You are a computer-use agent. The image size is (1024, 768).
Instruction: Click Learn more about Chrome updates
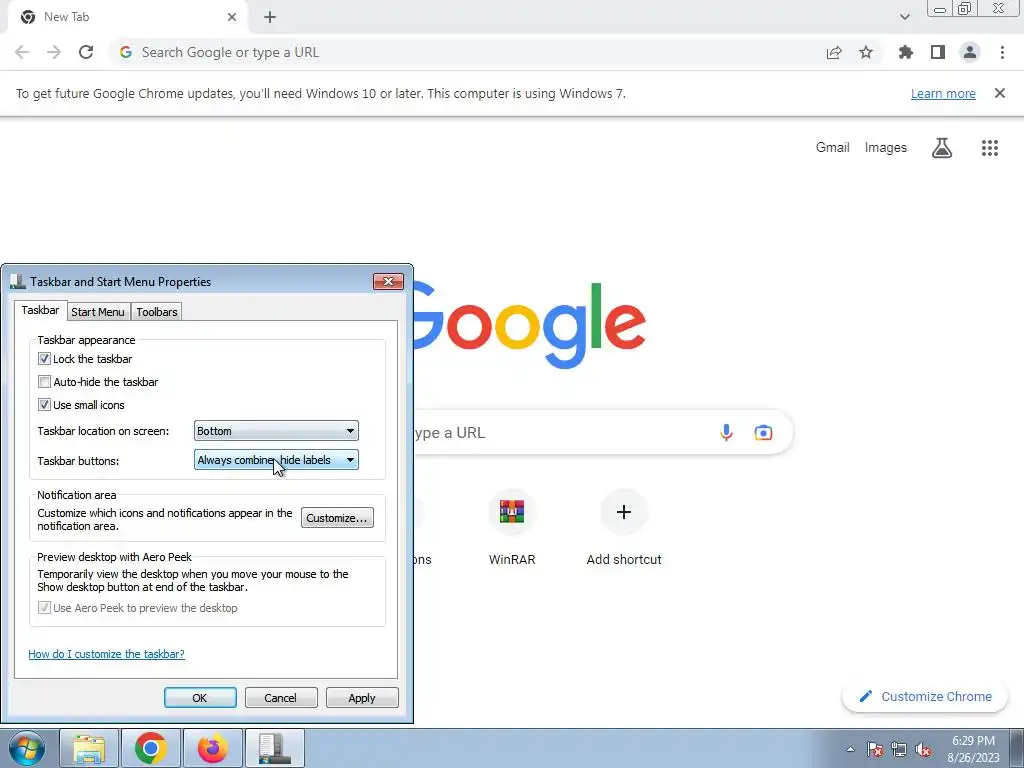[943, 93]
